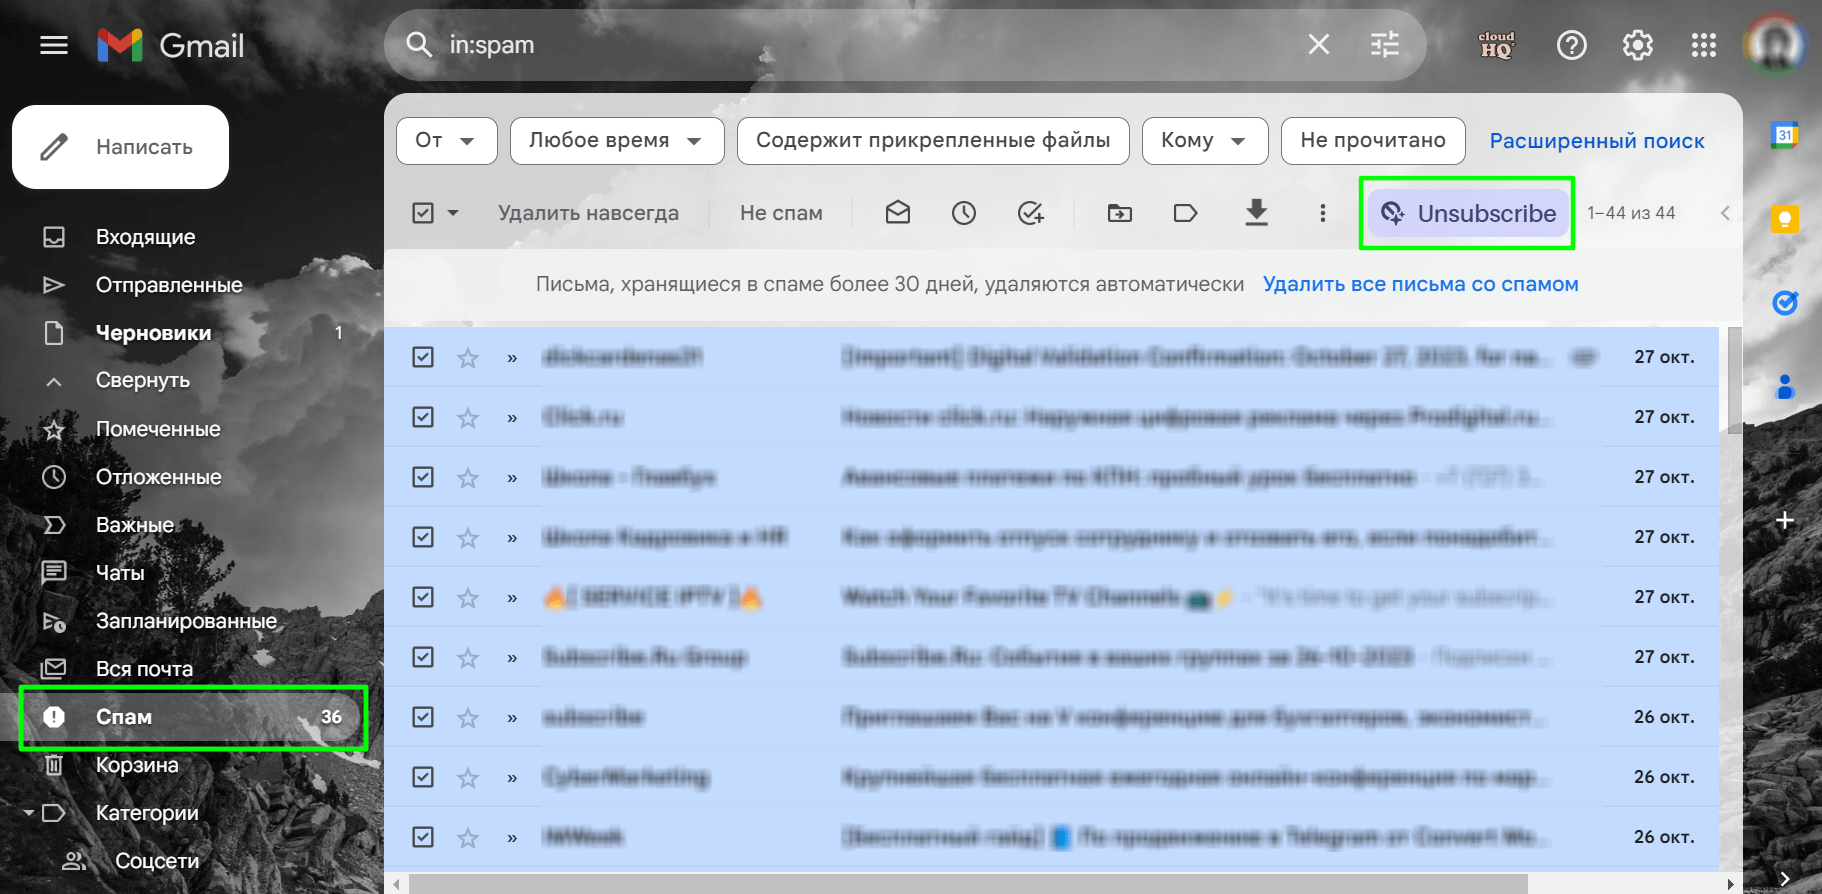Click the add to tasks icon
Viewport: 1822px width, 894px height.
click(x=1030, y=212)
